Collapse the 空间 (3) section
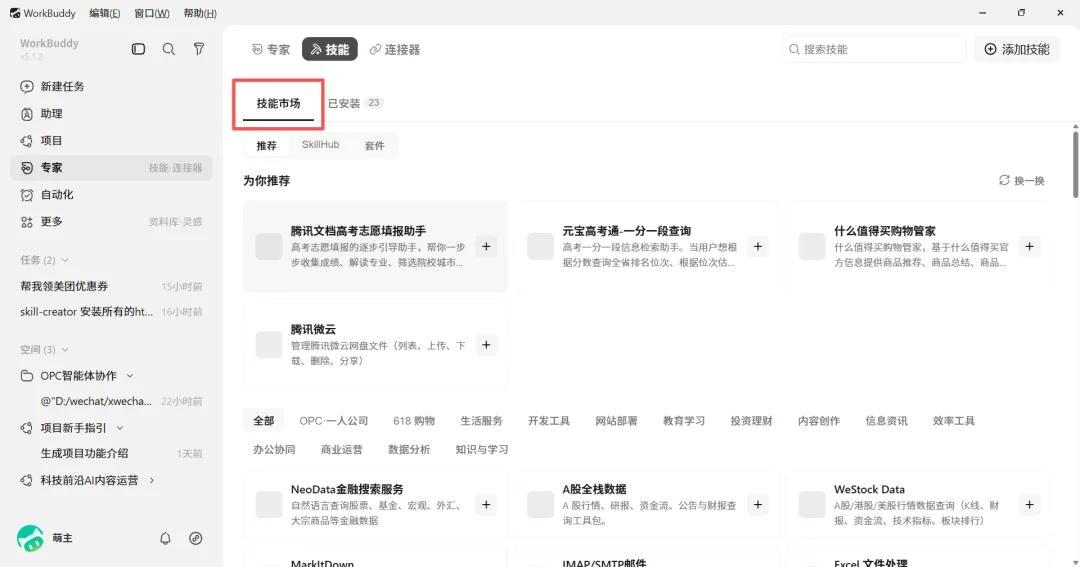This screenshot has width=1080, height=567. [65, 349]
